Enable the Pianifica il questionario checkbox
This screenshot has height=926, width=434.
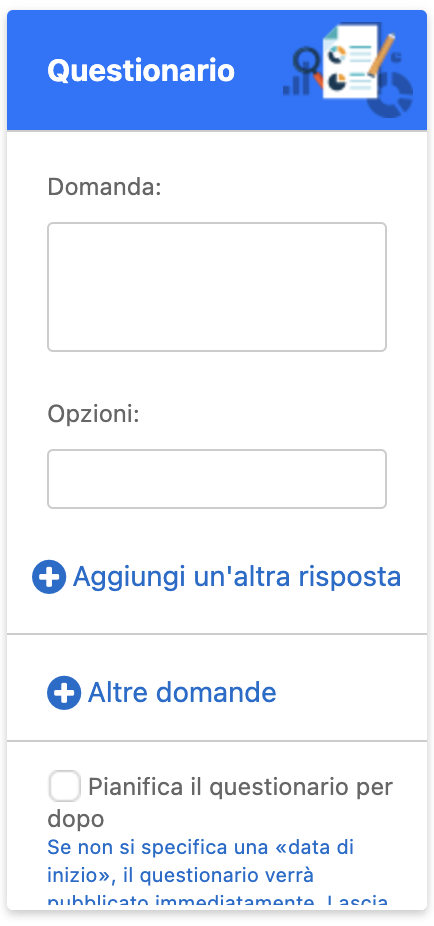click(64, 787)
